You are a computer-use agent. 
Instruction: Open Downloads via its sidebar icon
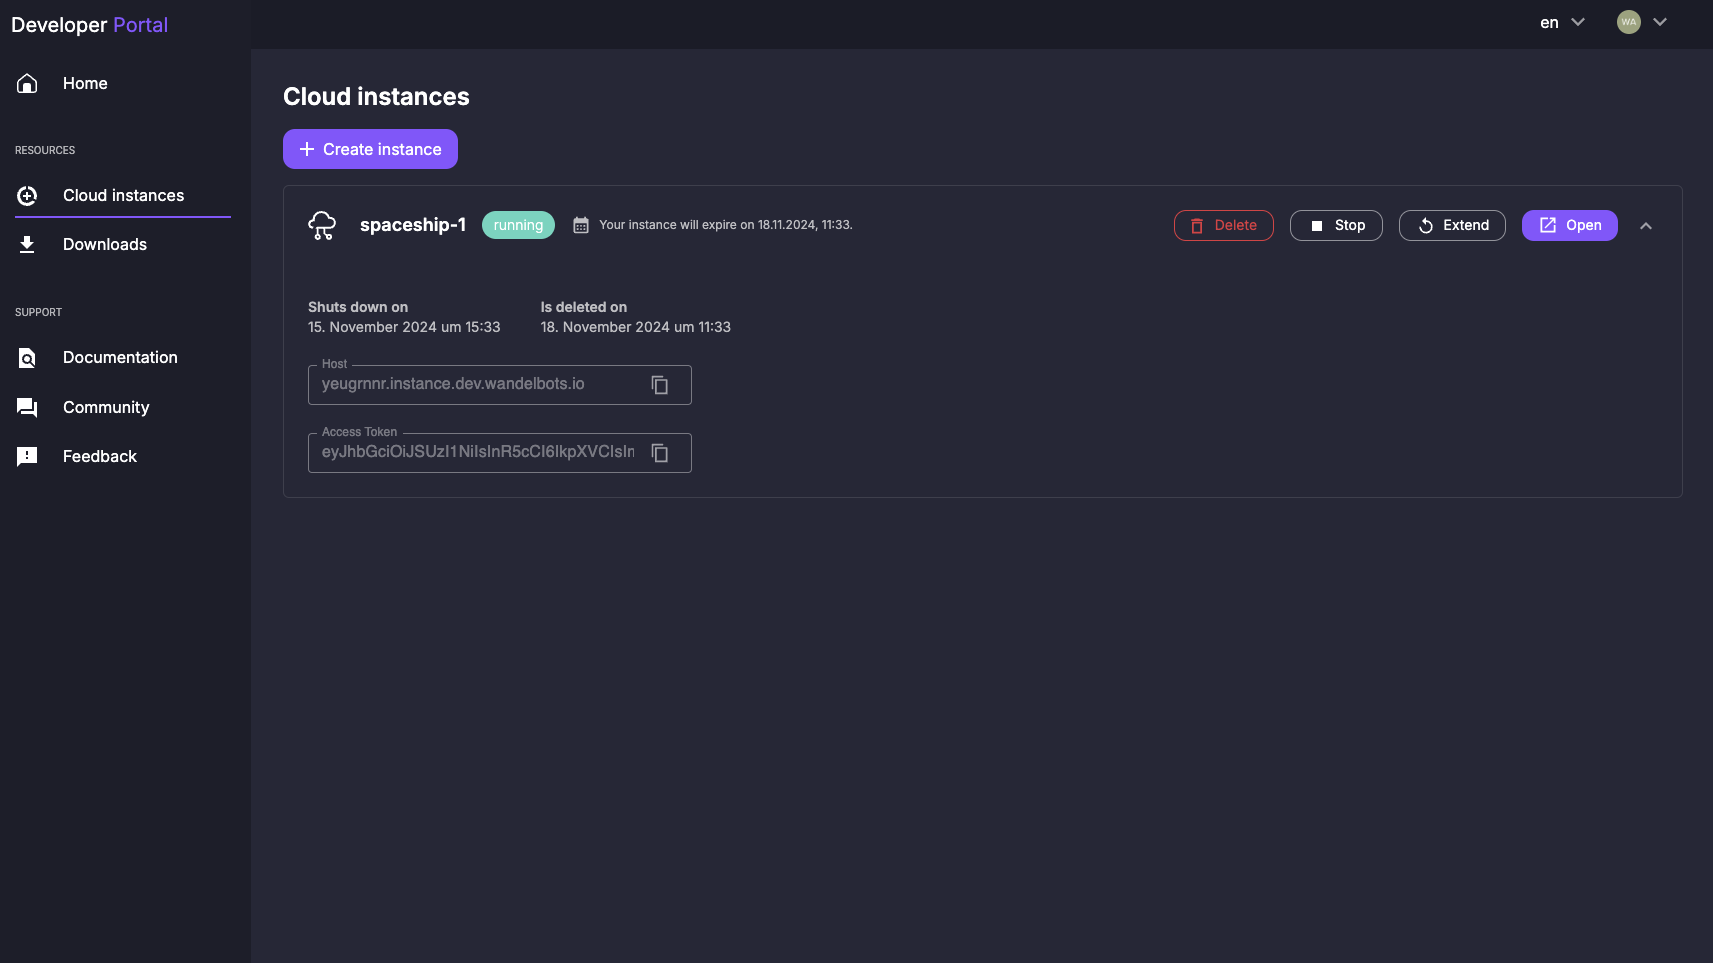click(26, 243)
